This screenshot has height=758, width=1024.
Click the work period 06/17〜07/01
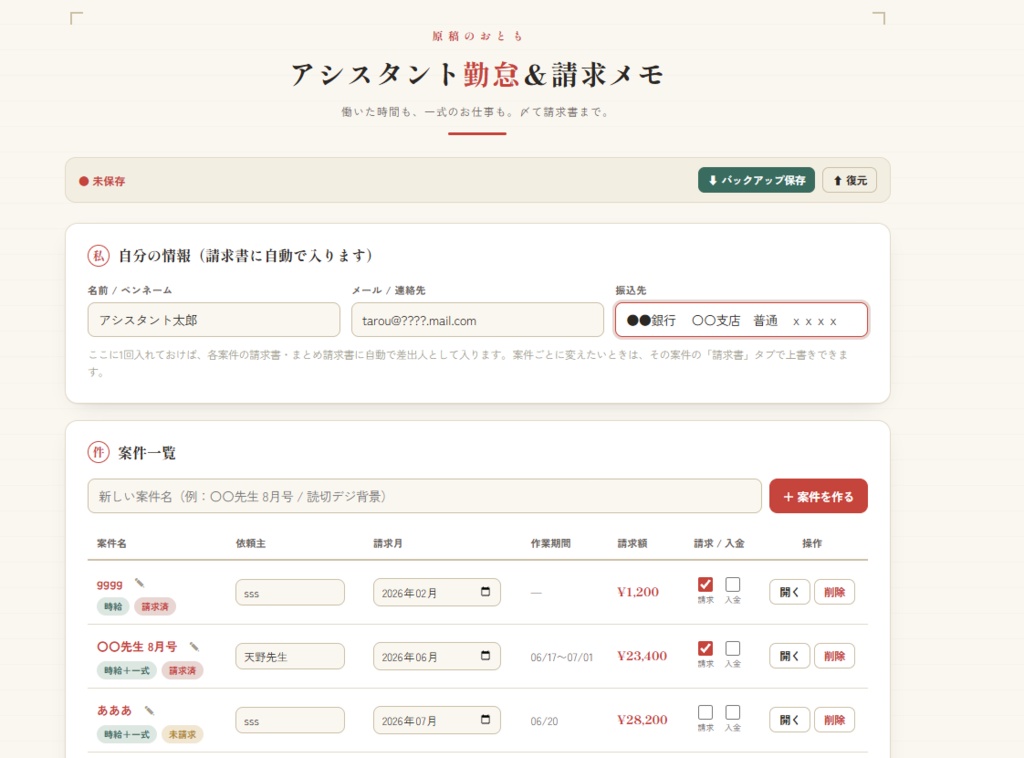tap(562, 657)
